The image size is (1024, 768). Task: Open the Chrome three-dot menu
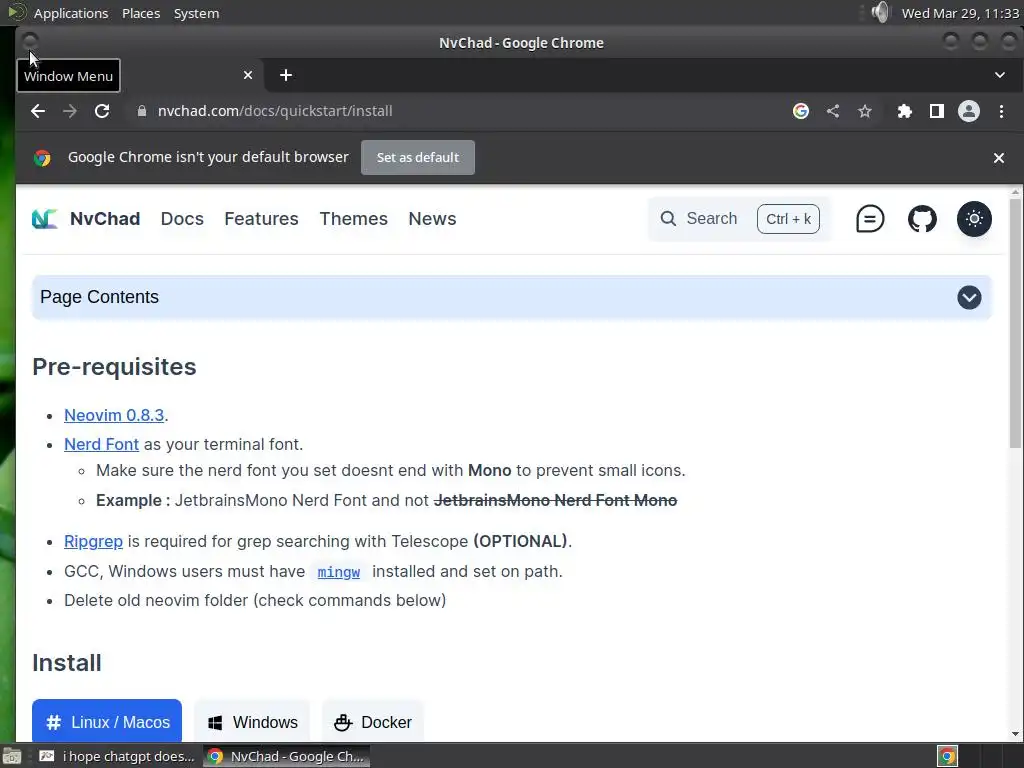click(1001, 111)
